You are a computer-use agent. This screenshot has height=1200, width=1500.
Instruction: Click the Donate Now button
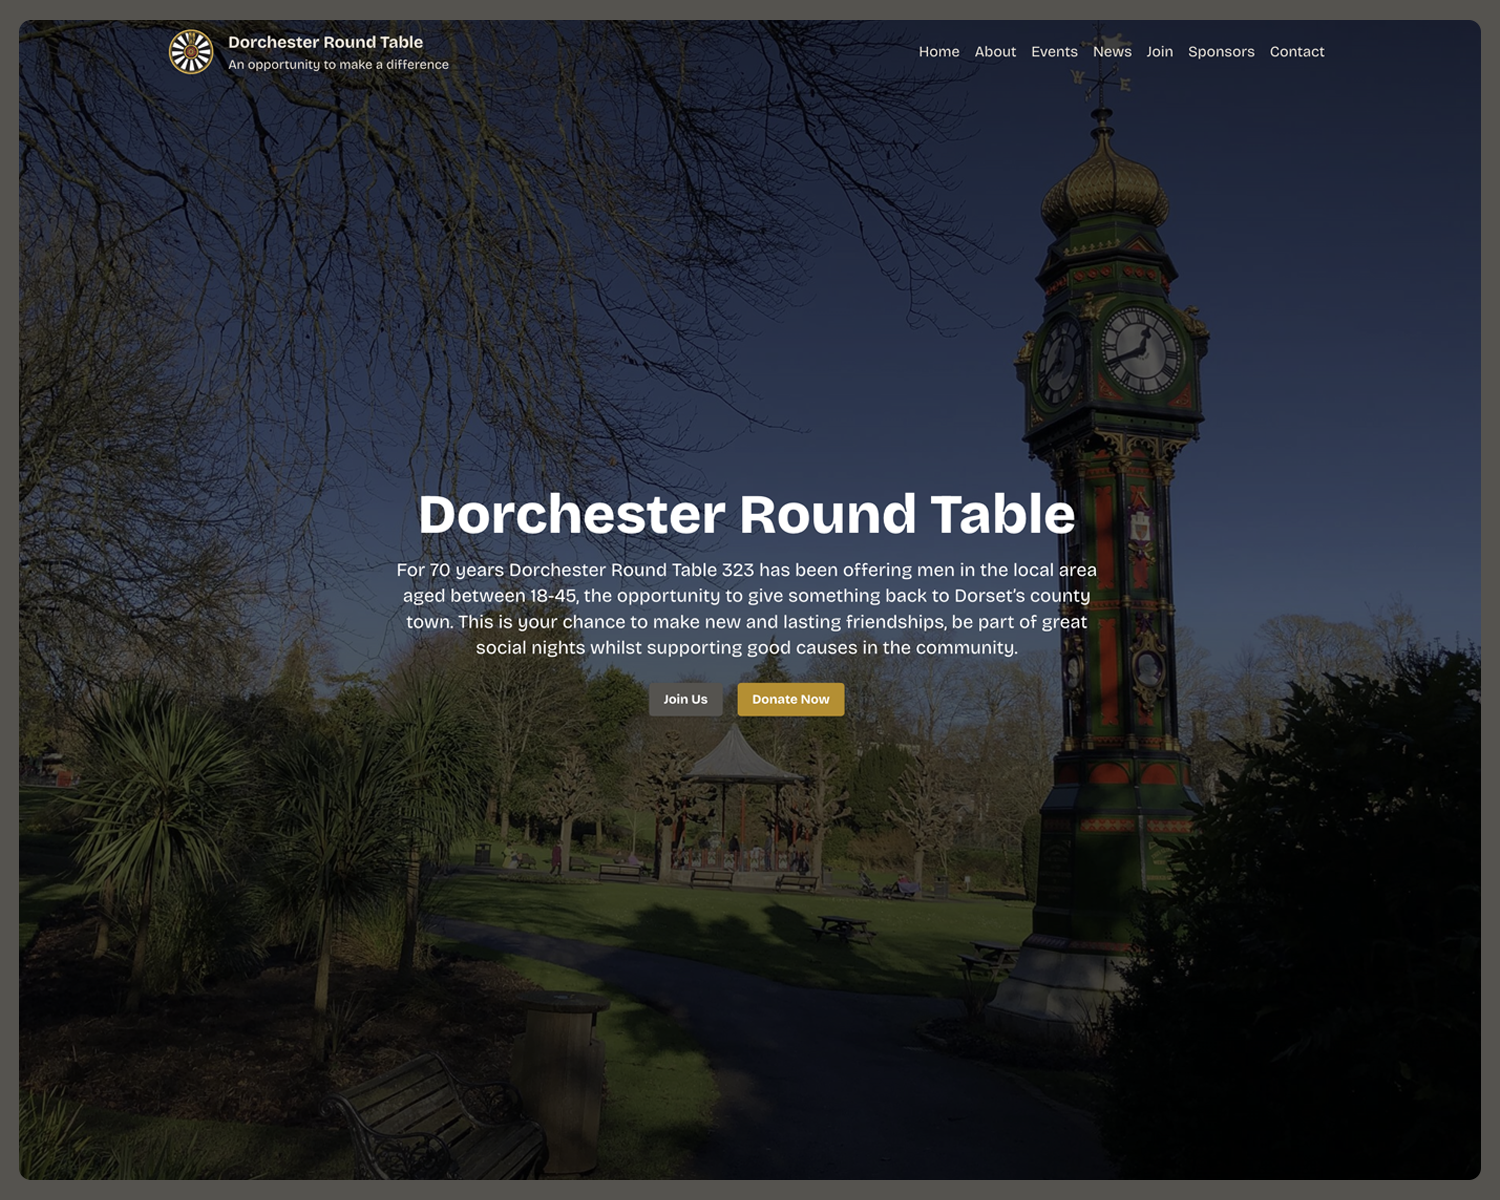pos(791,699)
